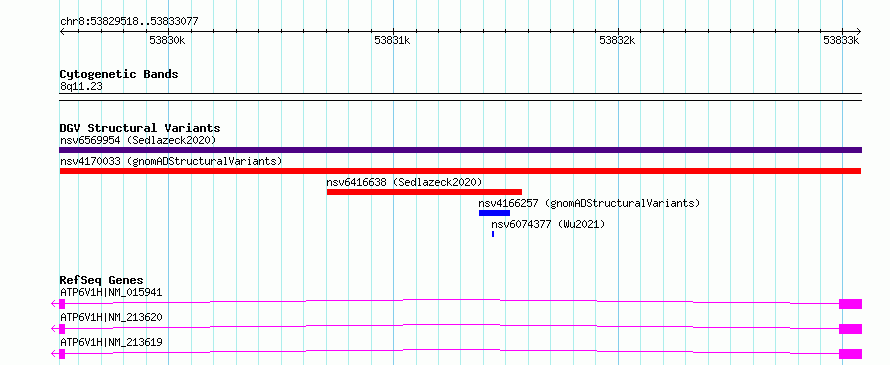Click the left arrow of the ruler

[62, 31]
